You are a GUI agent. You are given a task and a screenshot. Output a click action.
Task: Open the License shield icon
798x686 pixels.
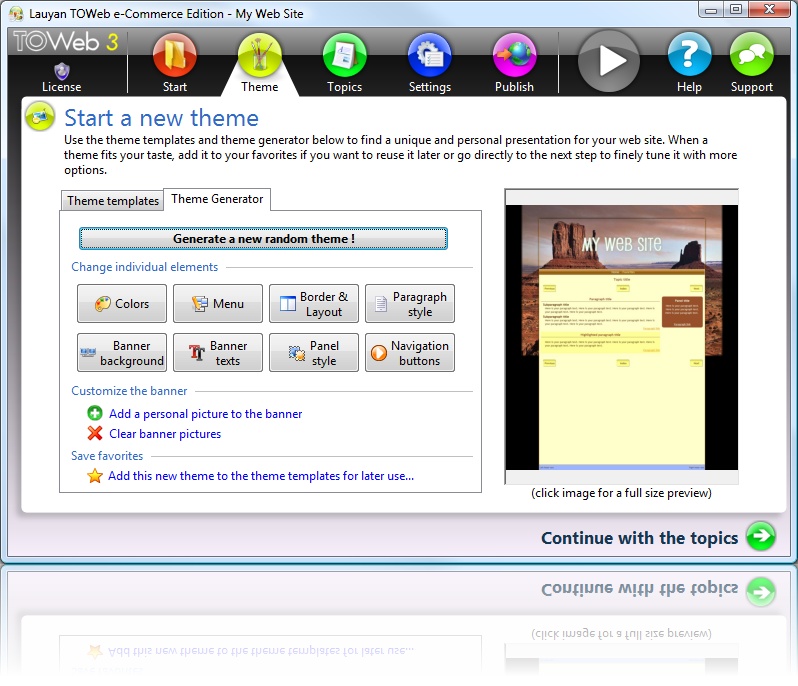[x=62, y=72]
